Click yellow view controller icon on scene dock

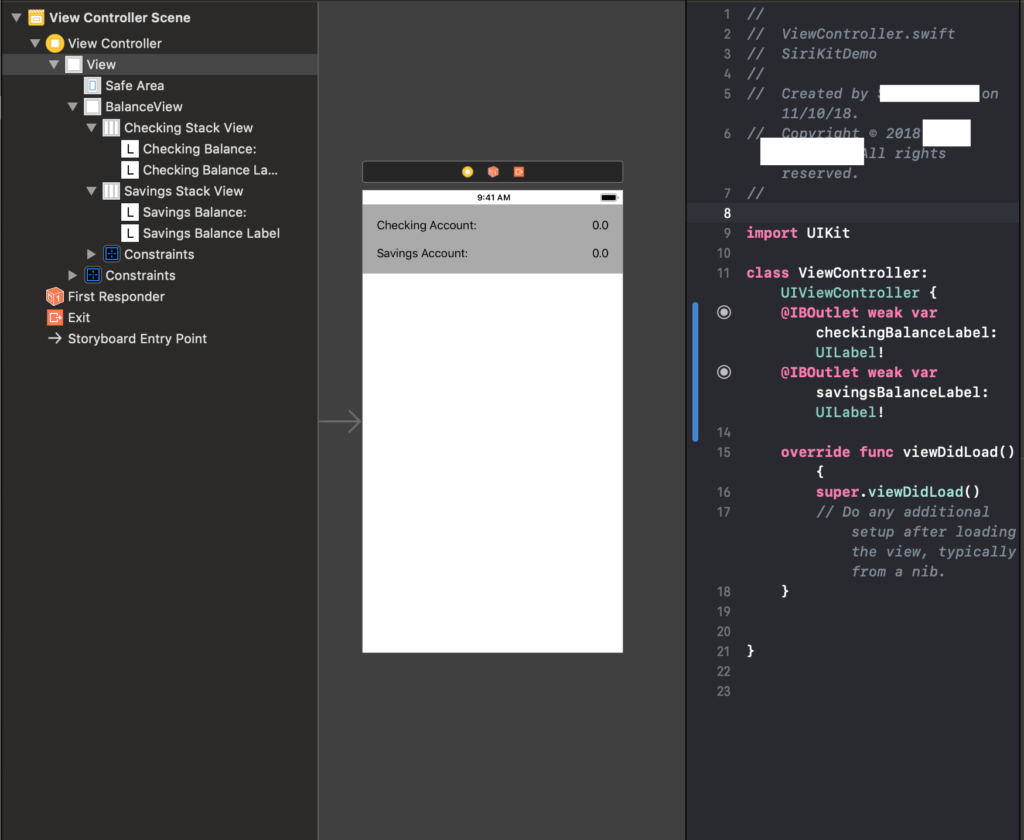tap(467, 172)
